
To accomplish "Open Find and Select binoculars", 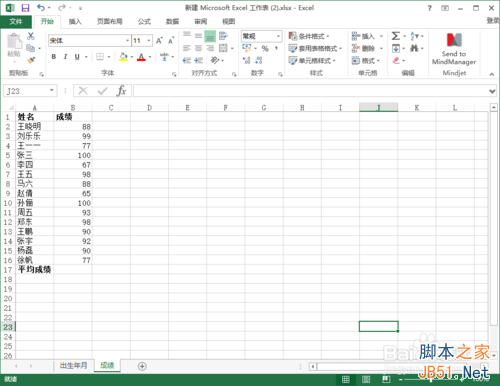I will [414, 48].
